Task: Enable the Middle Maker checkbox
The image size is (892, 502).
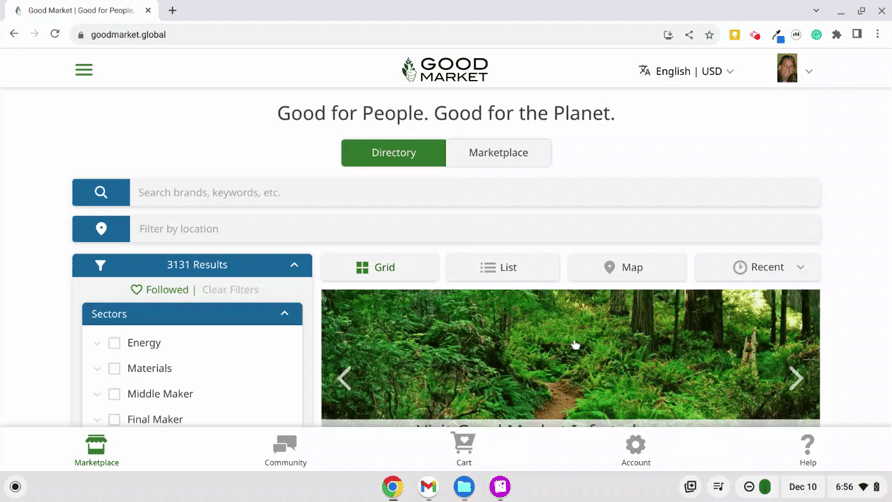Action: 114,394
